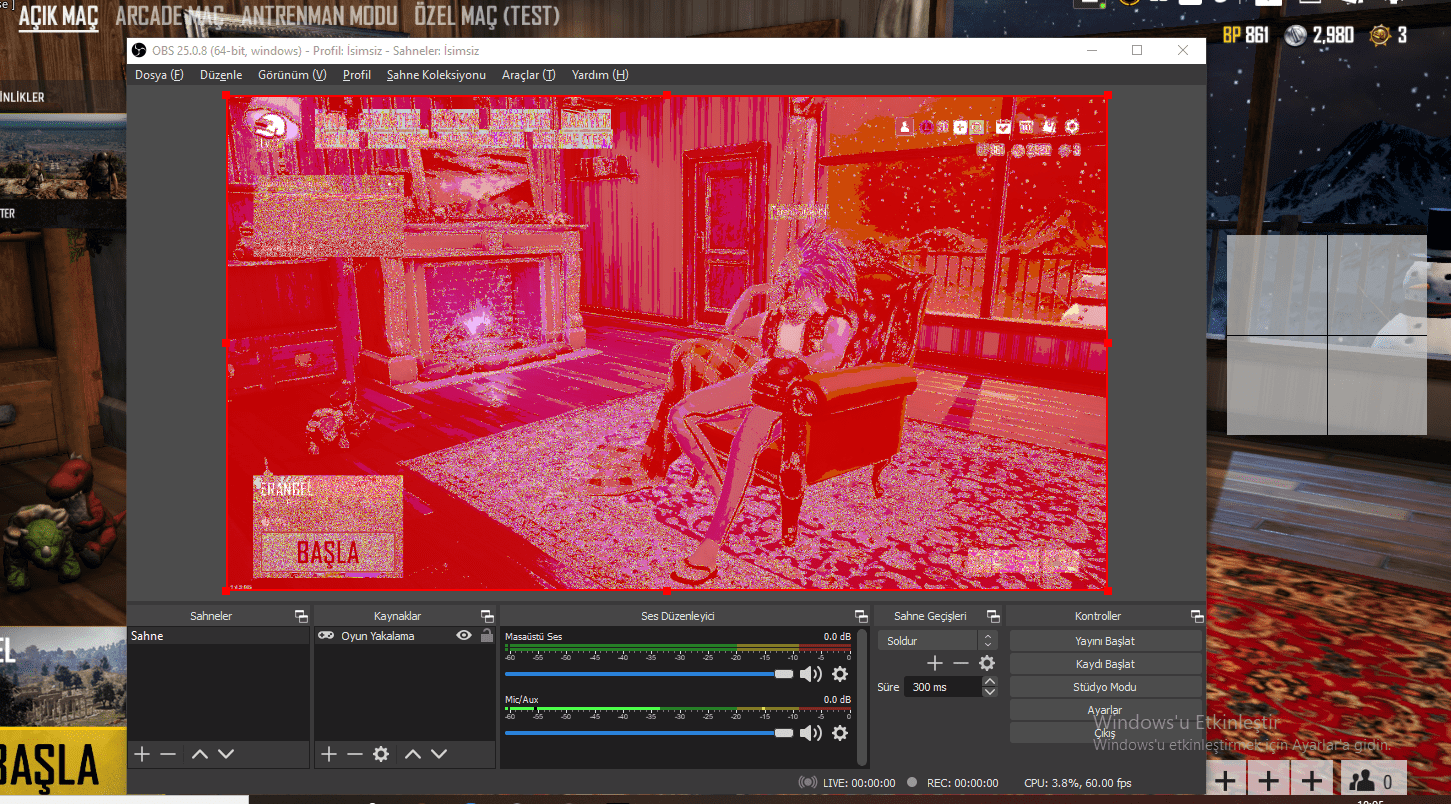Open scene transition properties gear

(x=987, y=663)
